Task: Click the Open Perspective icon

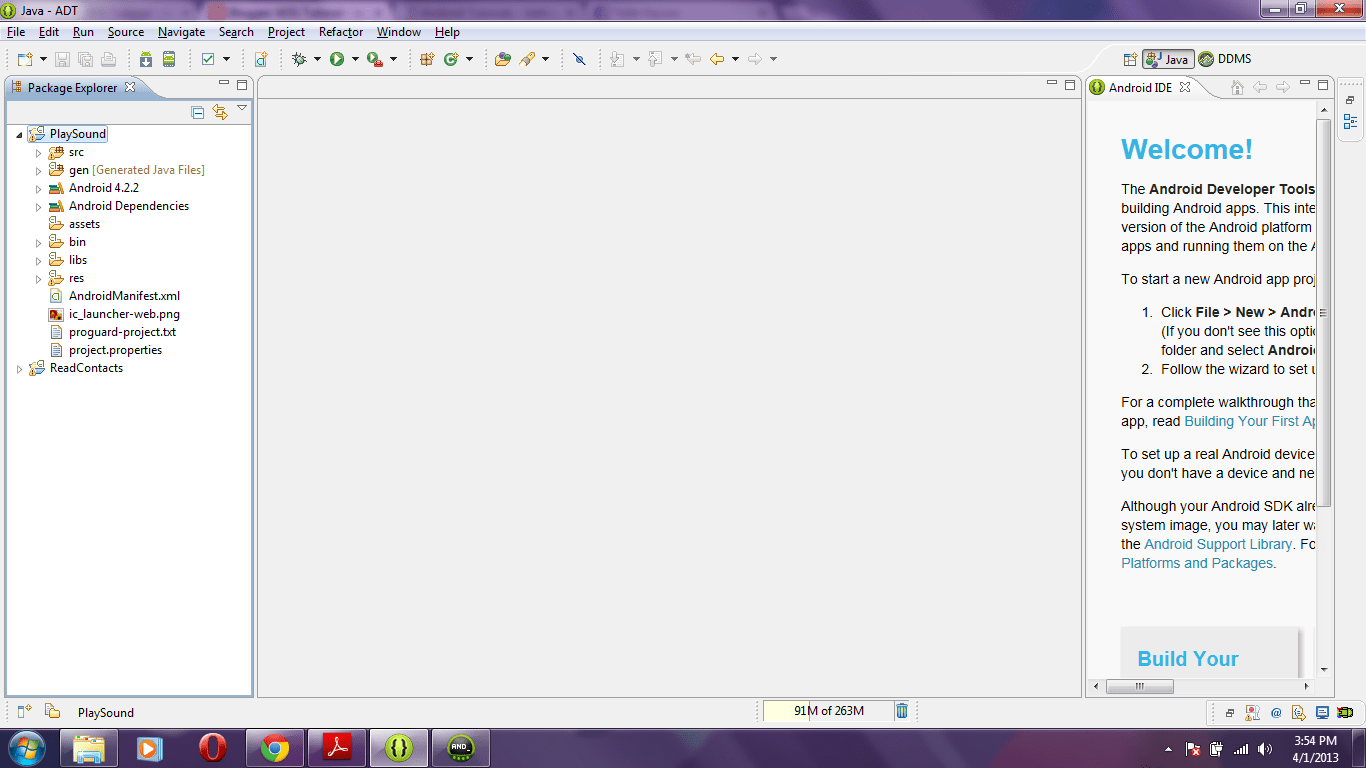Action: [x=1130, y=59]
